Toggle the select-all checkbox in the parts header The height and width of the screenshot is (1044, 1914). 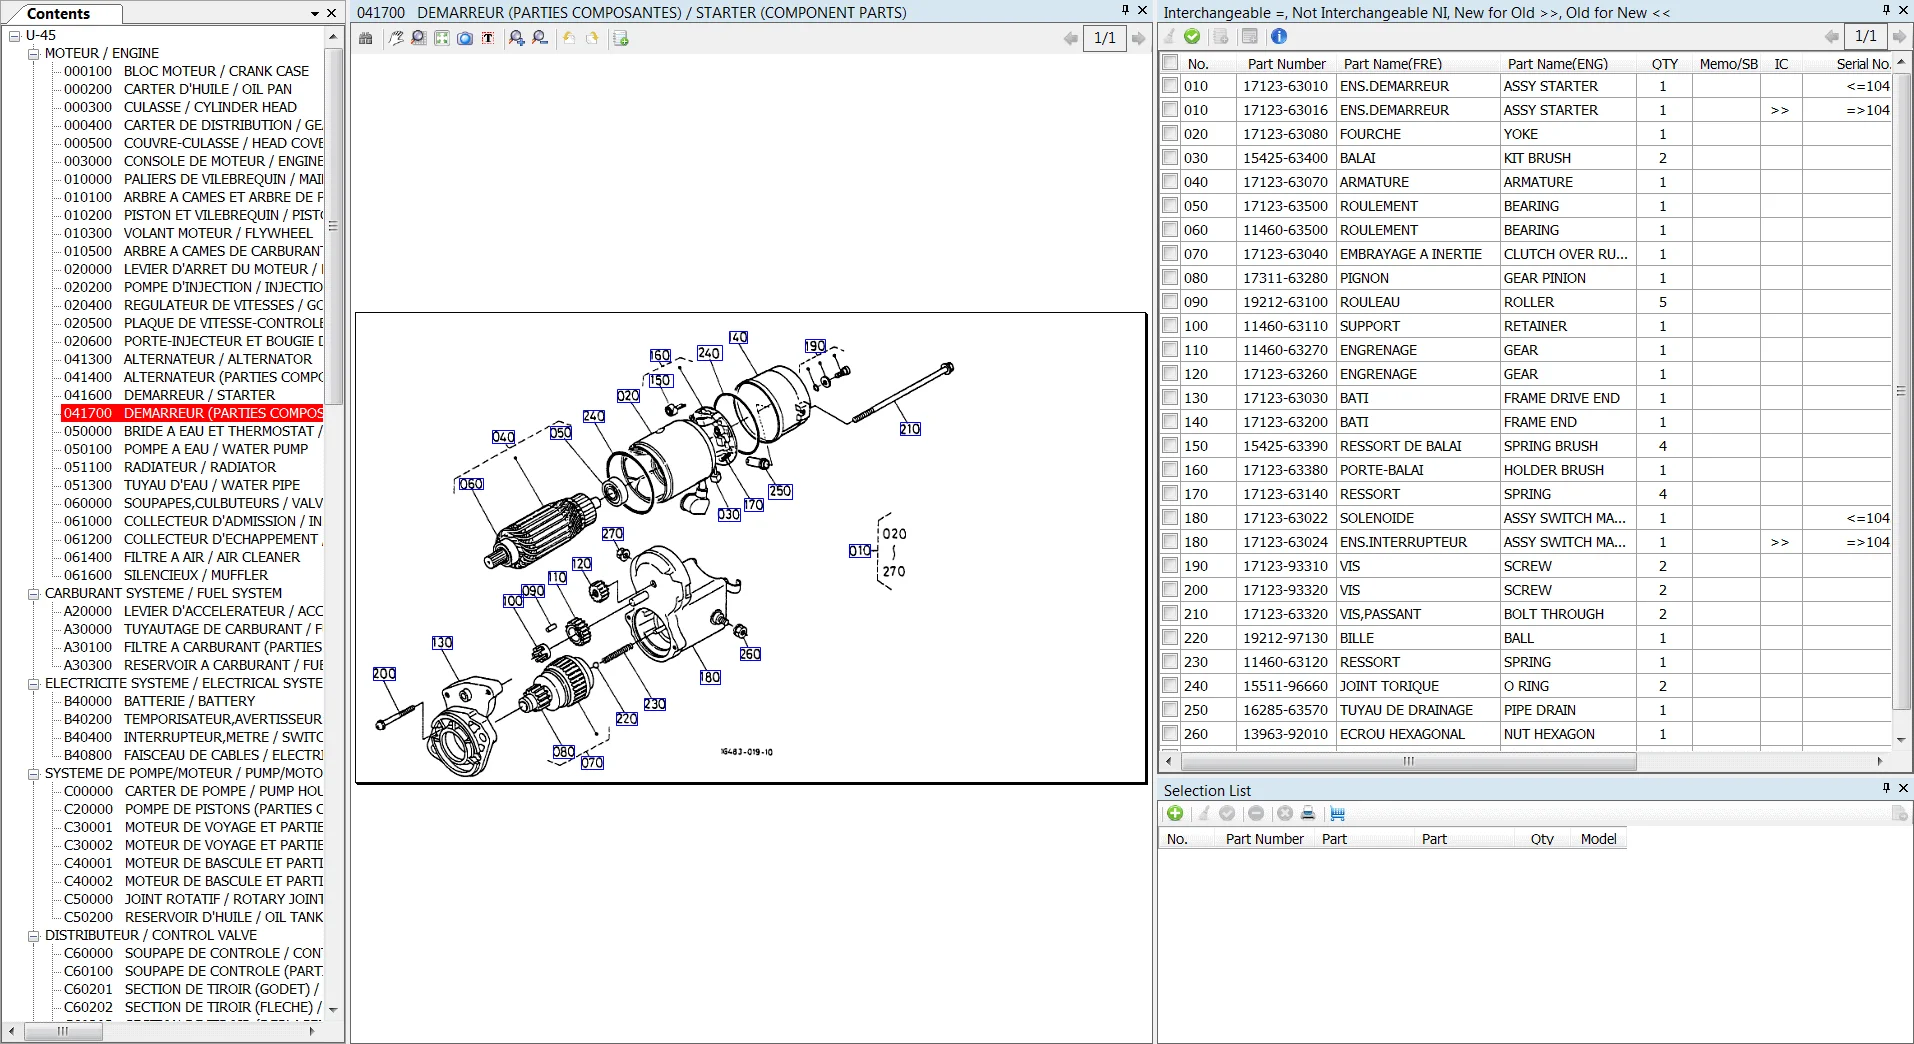click(x=1170, y=63)
